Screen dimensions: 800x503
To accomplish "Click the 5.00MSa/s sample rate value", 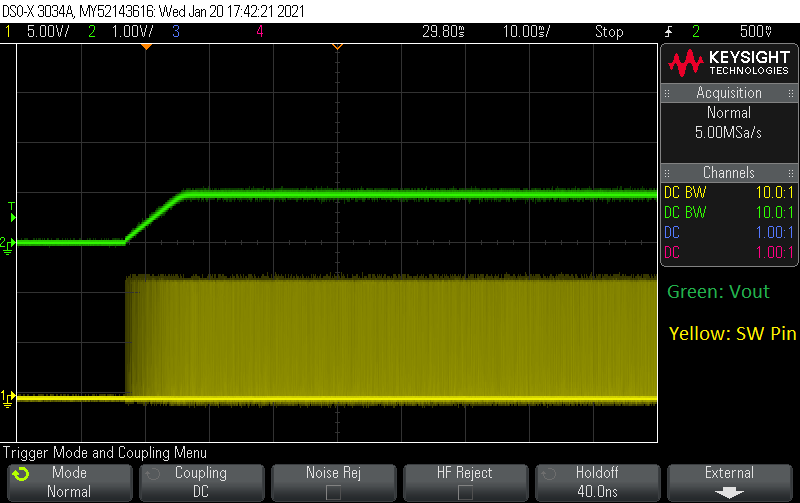I will [x=728, y=133].
